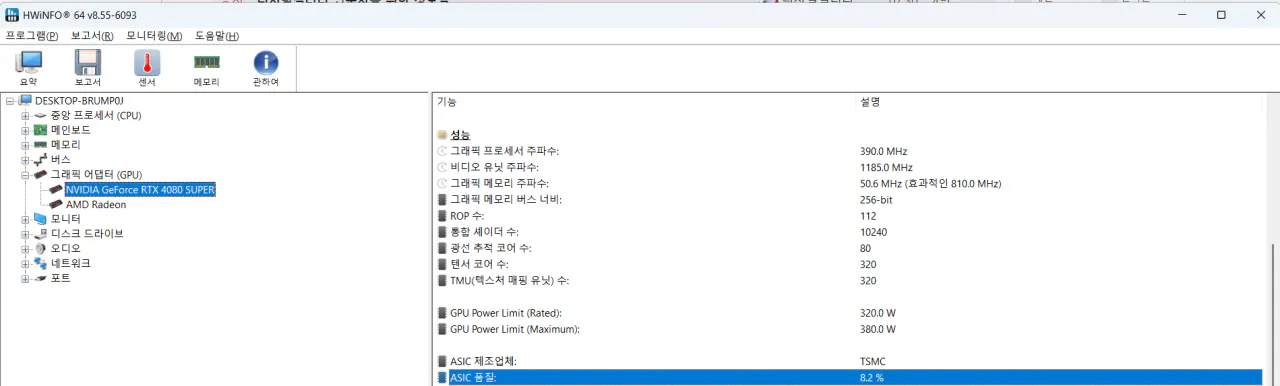
Task: Expand the 메모리 tree node
Action: pyautogui.click(x=25, y=145)
